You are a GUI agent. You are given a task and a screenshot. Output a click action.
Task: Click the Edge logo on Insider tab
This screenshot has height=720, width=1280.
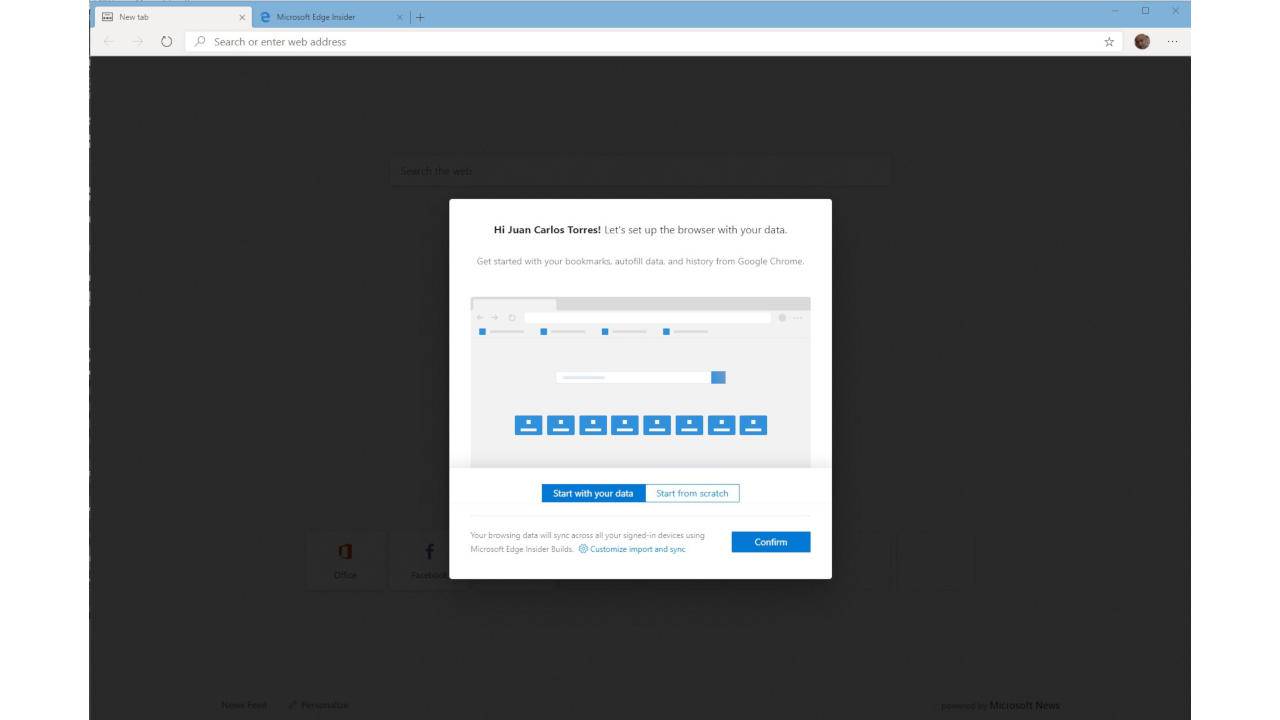pos(265,17)
